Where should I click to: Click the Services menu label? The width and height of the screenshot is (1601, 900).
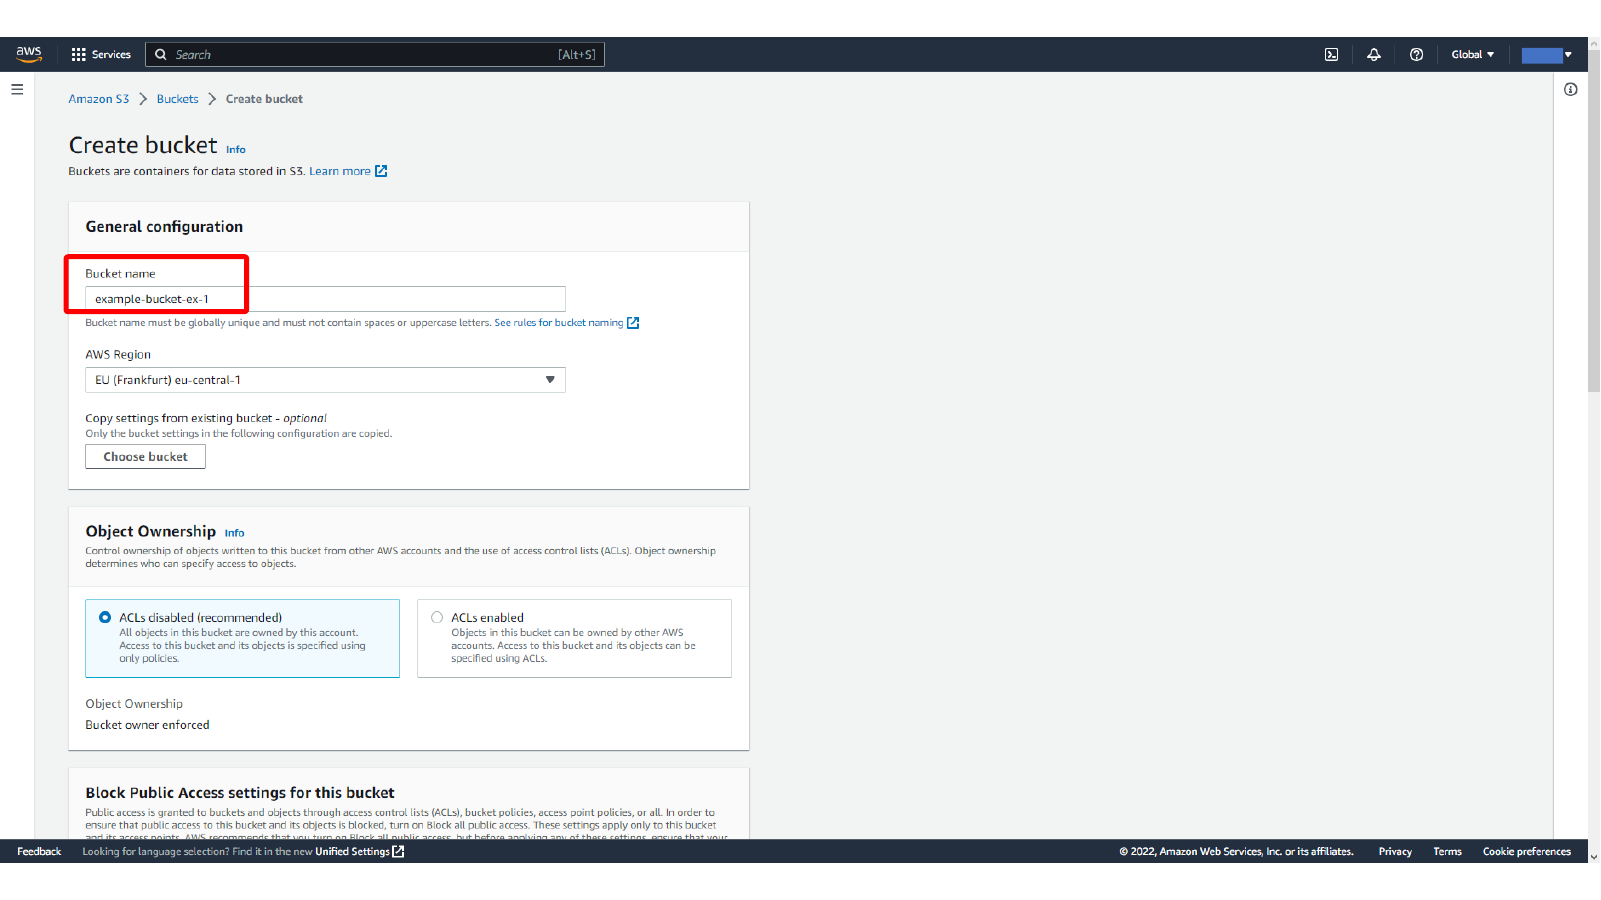[x=111, y=55]
